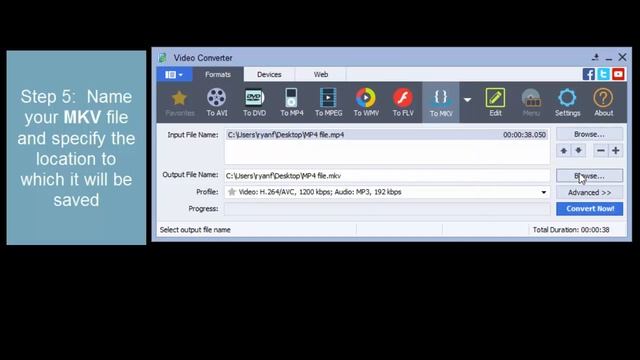Move input file down in list

pos(578,151)
